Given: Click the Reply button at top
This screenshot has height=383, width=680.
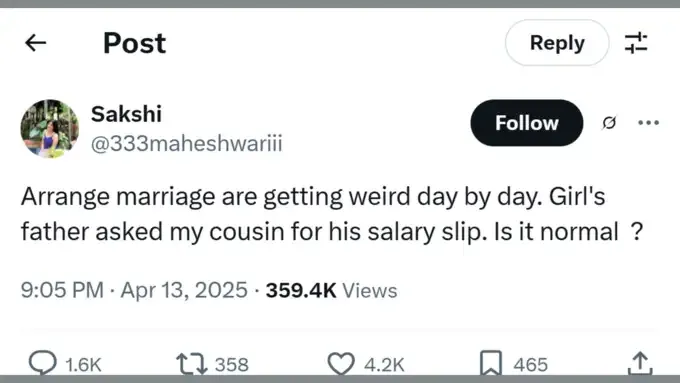Looking at the screenshot, I should point(557,43).
